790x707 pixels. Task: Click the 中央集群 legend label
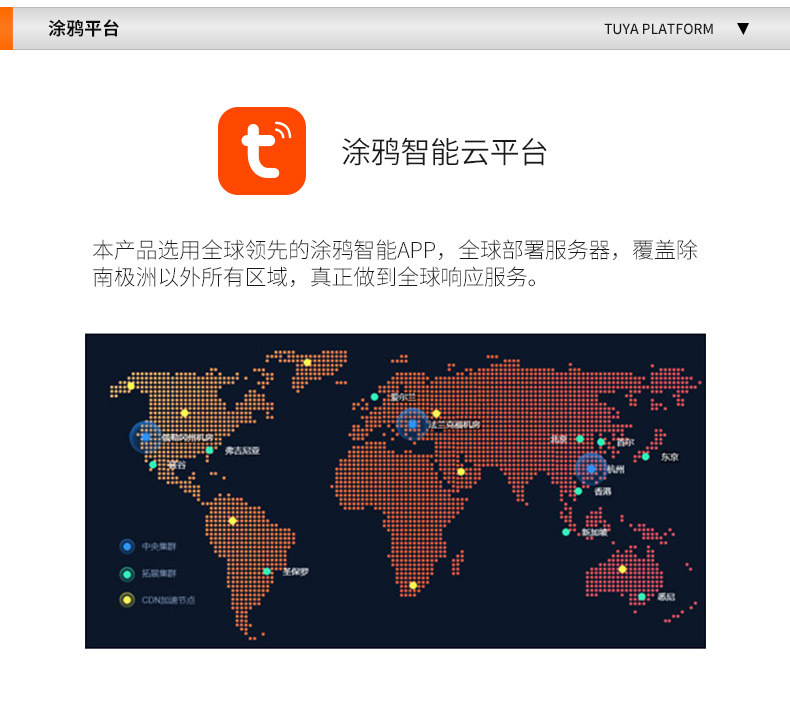click(159, 546)
